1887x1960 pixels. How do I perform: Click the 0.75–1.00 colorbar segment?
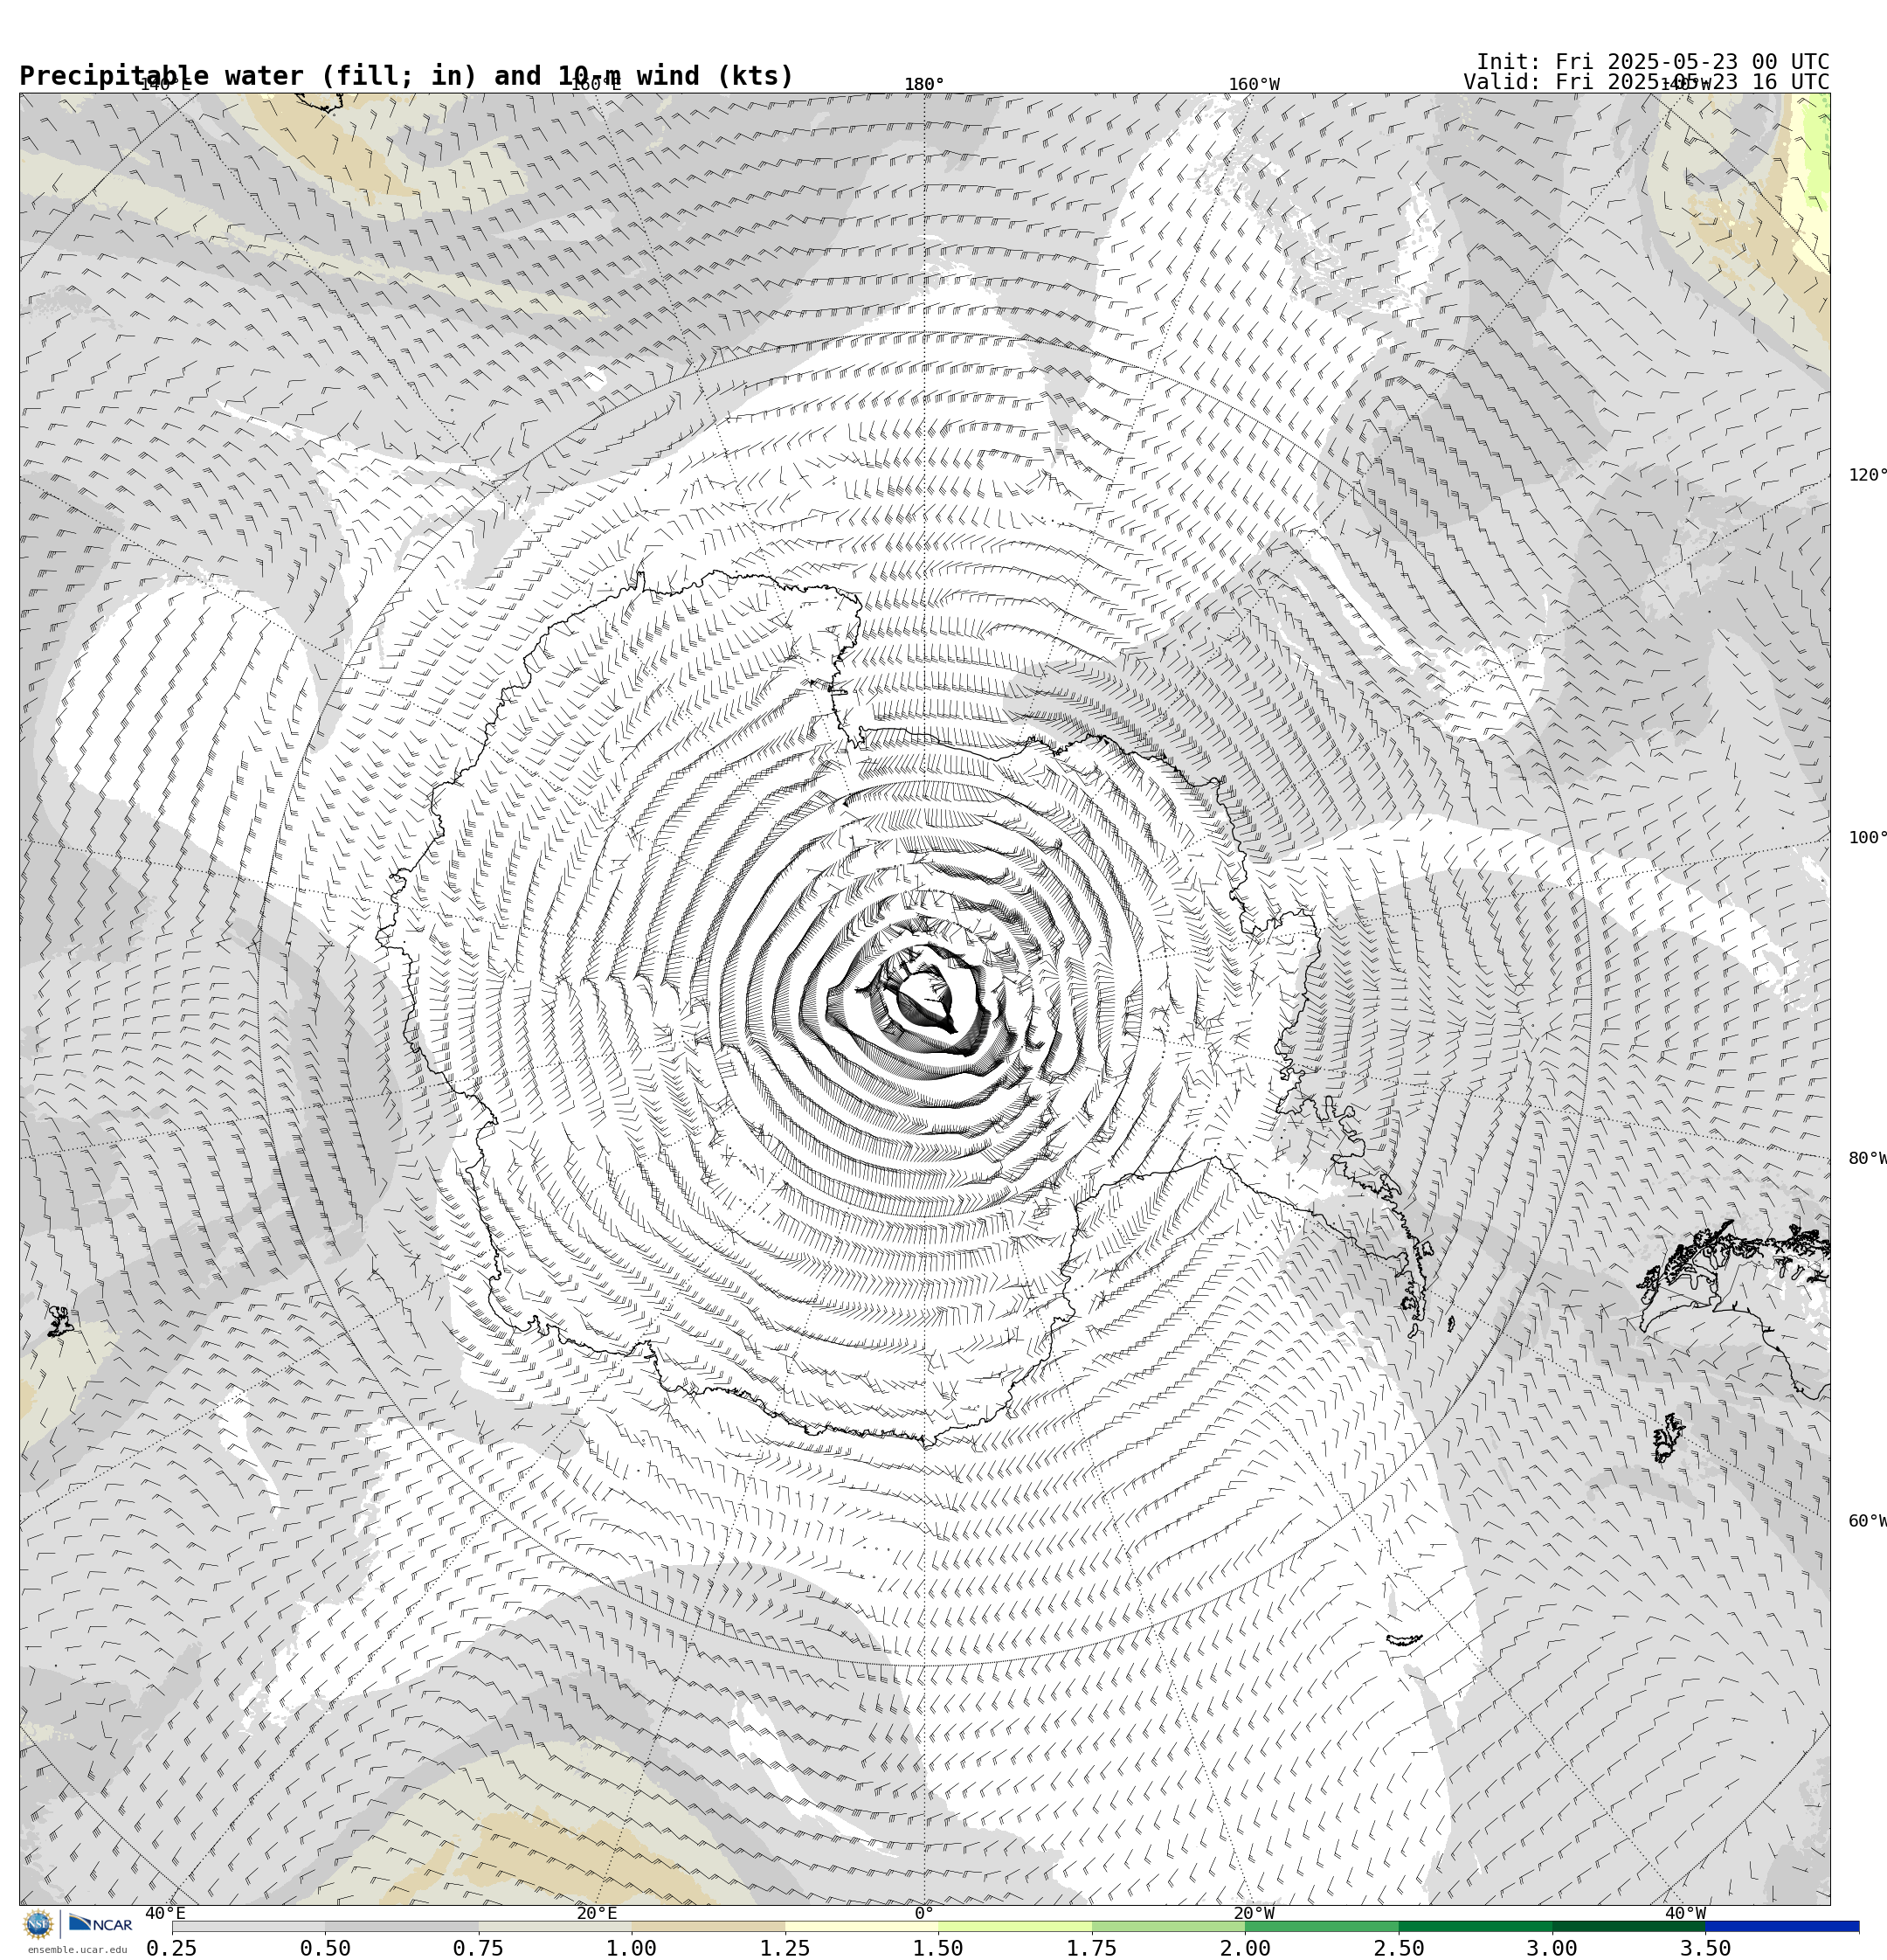pos(555,1926)
